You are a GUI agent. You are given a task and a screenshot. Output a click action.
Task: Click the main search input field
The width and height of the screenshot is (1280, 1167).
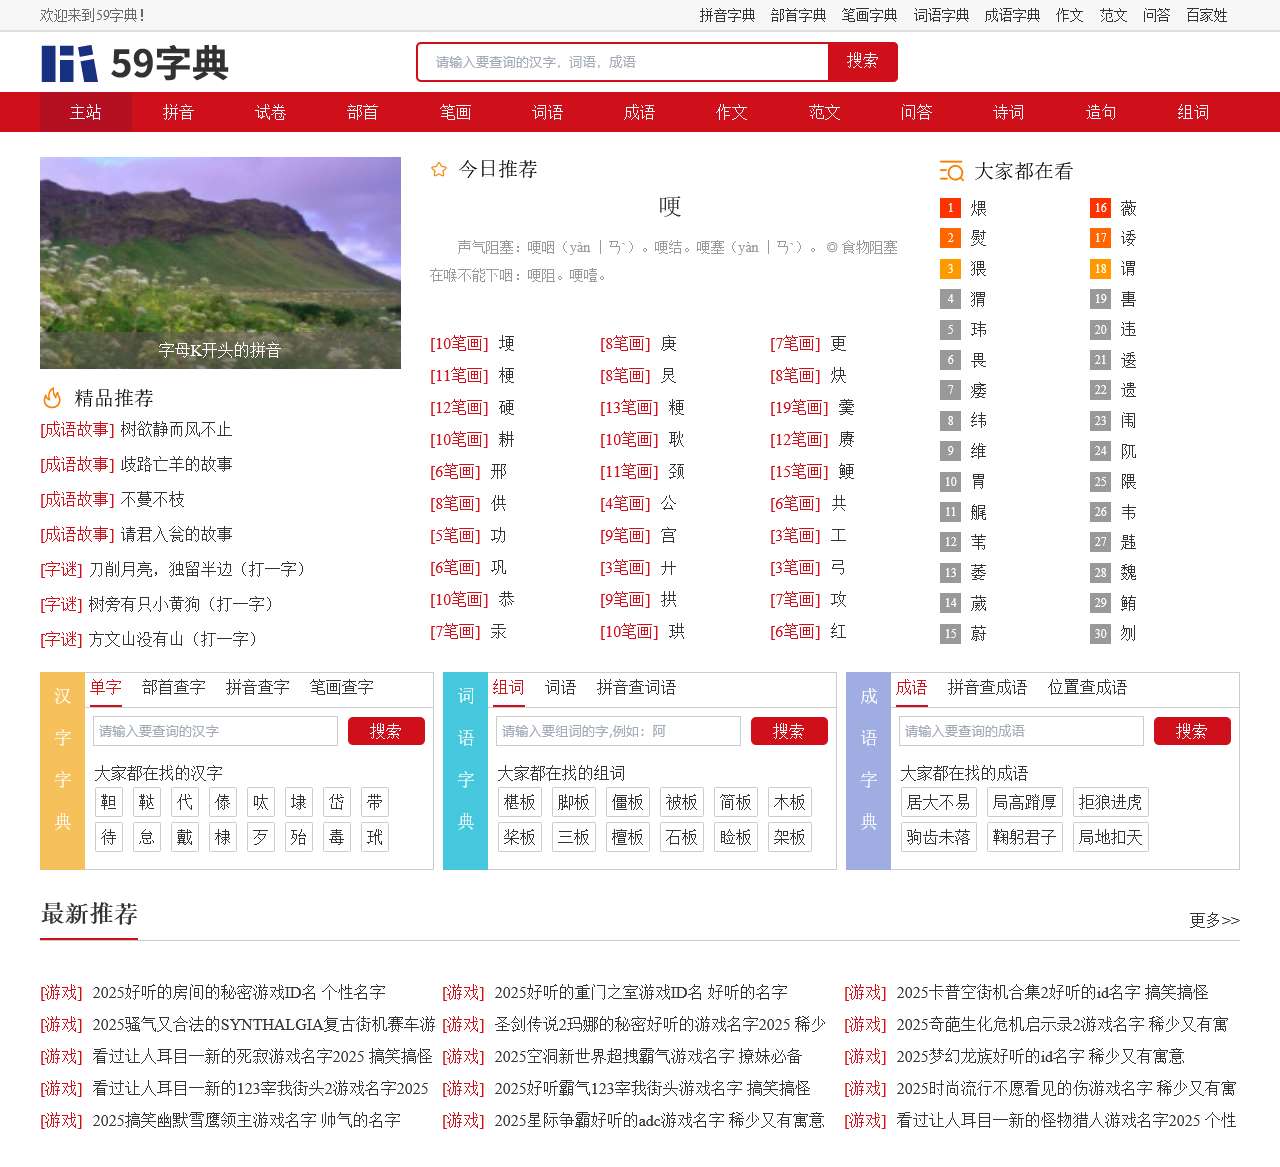coord(623,62)
